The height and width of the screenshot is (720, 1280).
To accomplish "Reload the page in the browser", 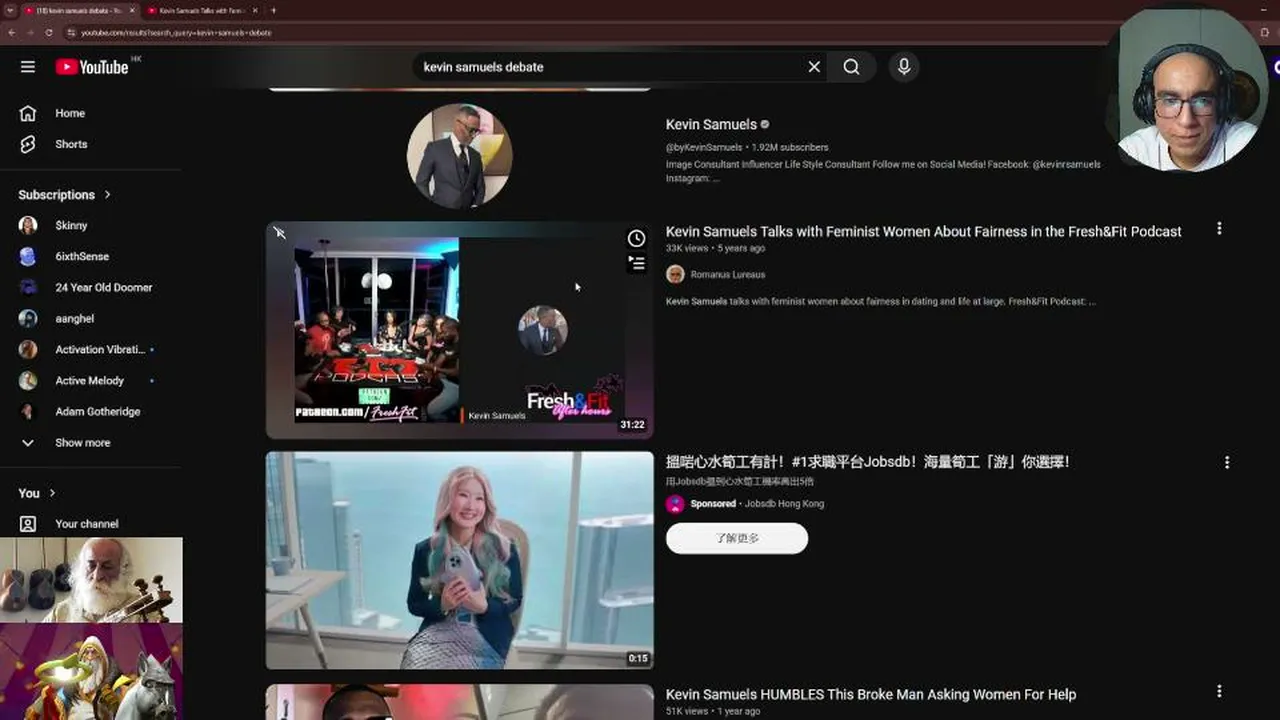I will [49, 32].
